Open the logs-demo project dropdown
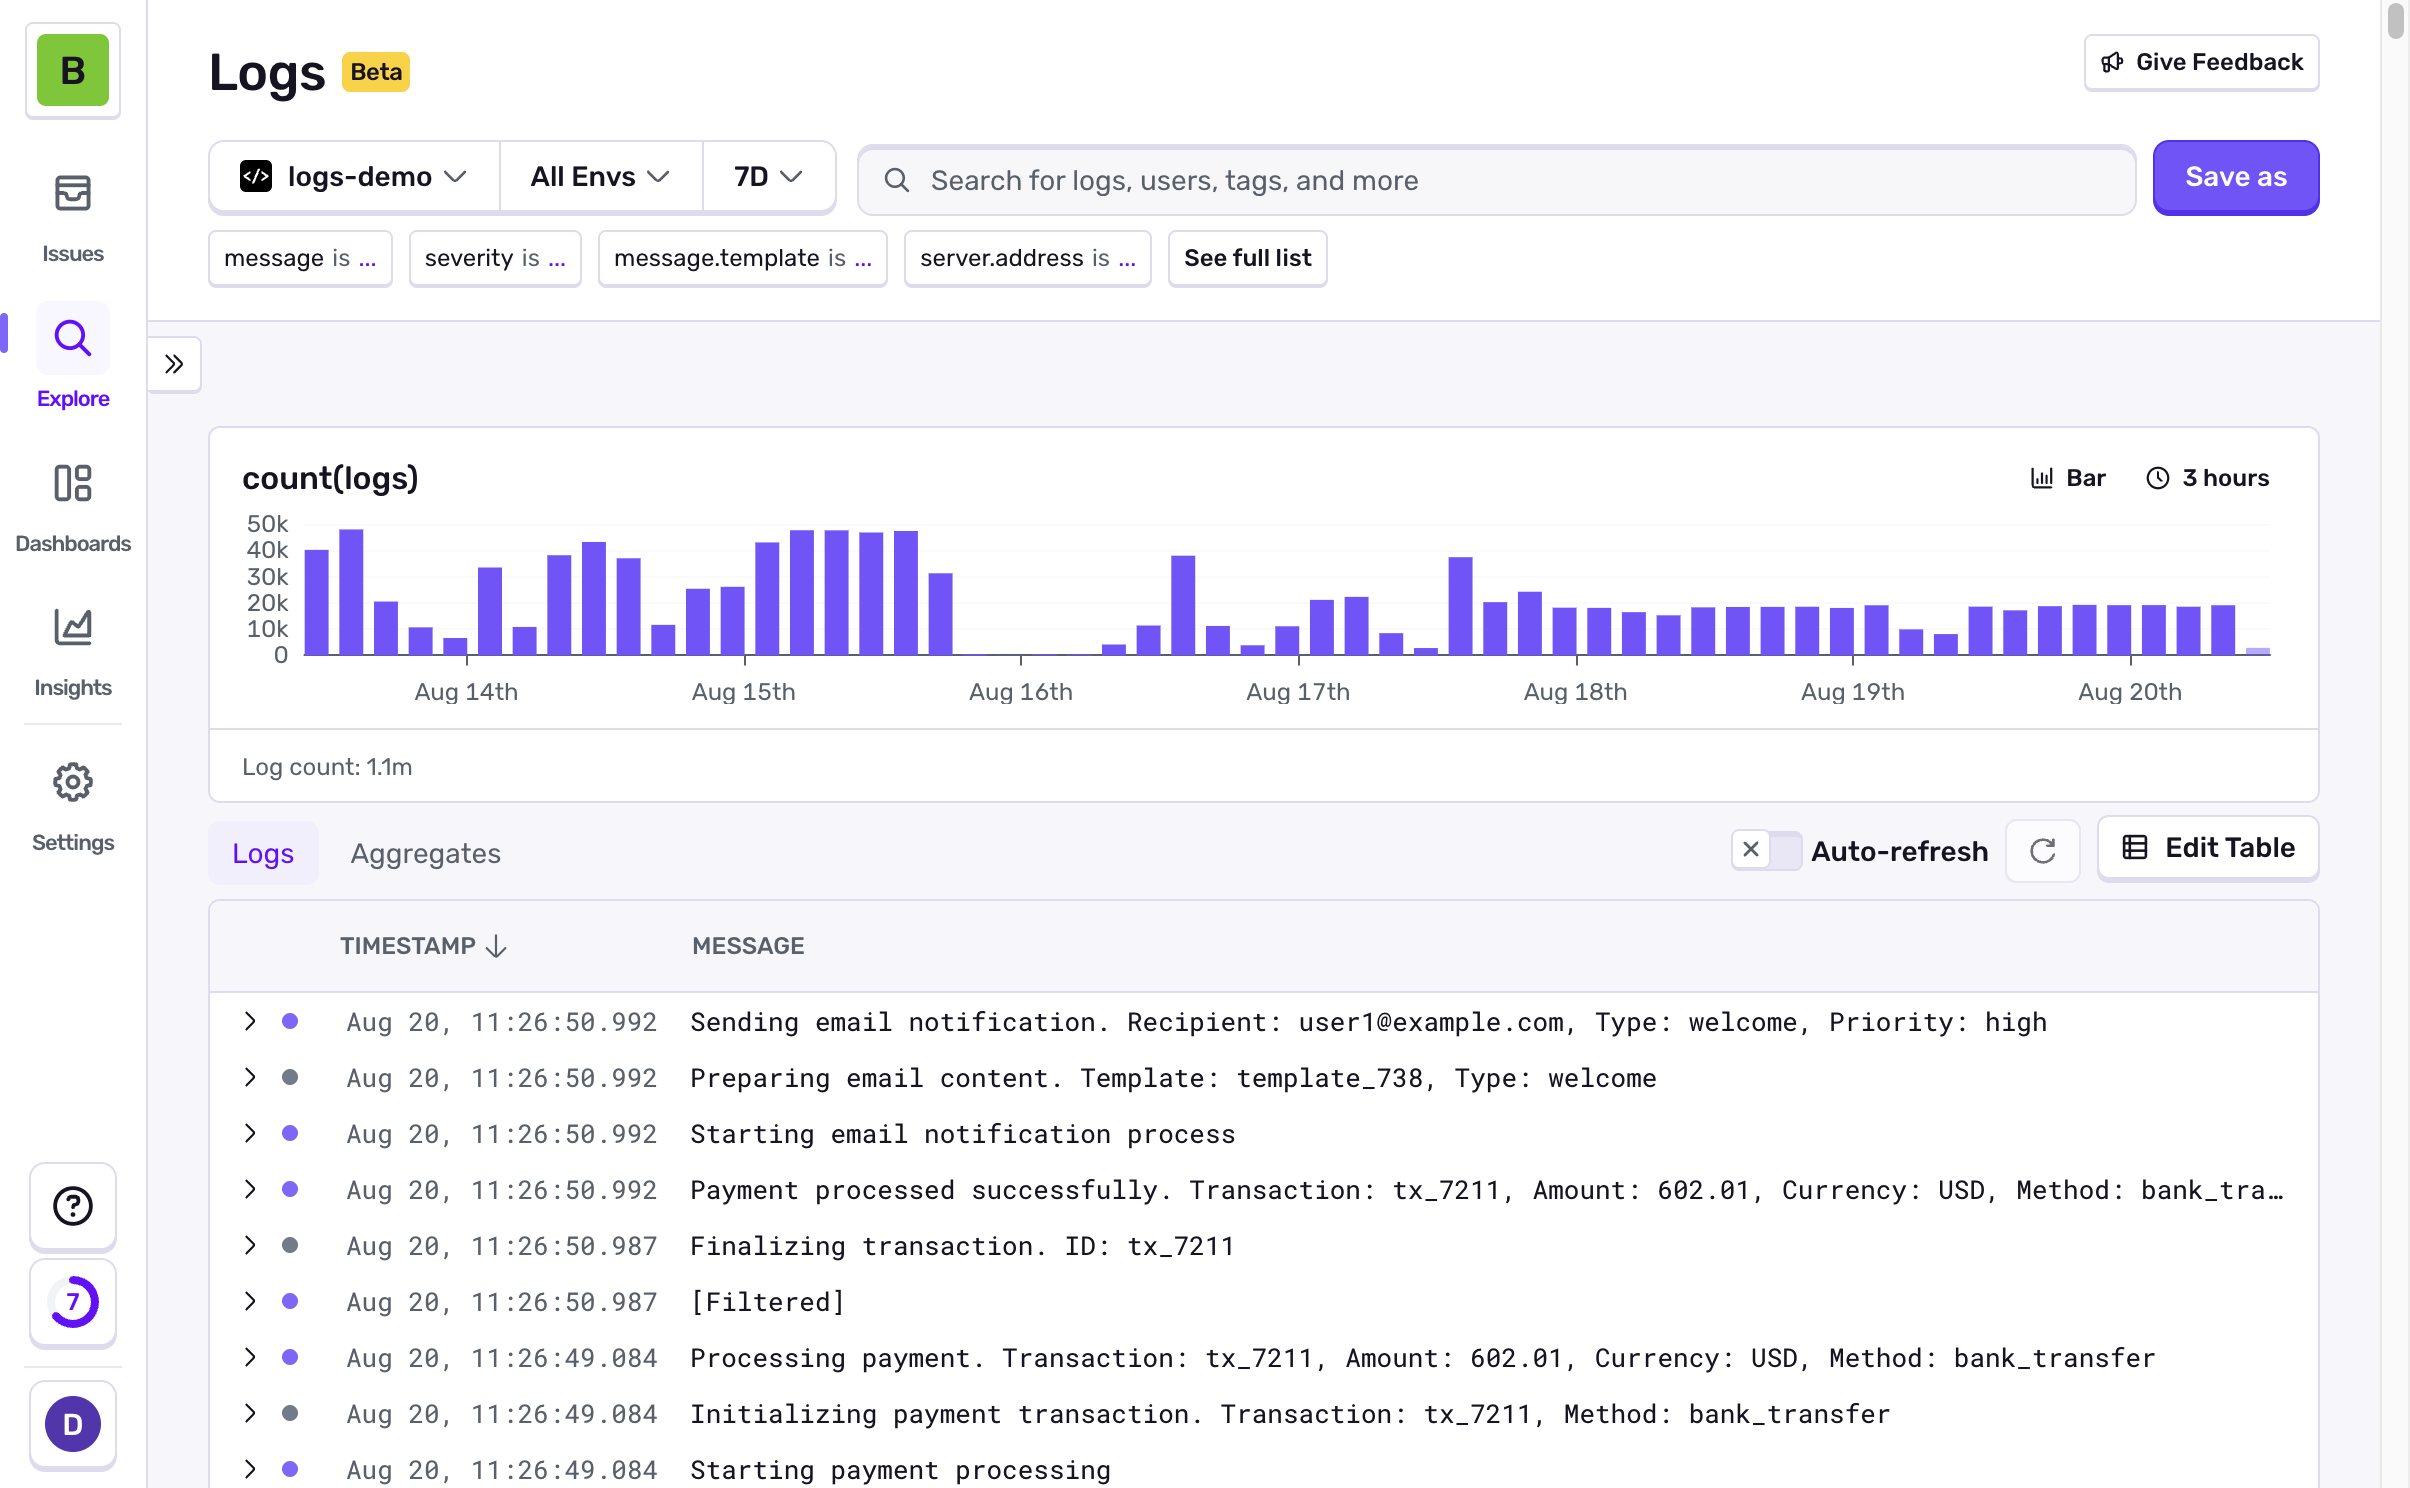The image size is (2410, 1488). (354, 177)
